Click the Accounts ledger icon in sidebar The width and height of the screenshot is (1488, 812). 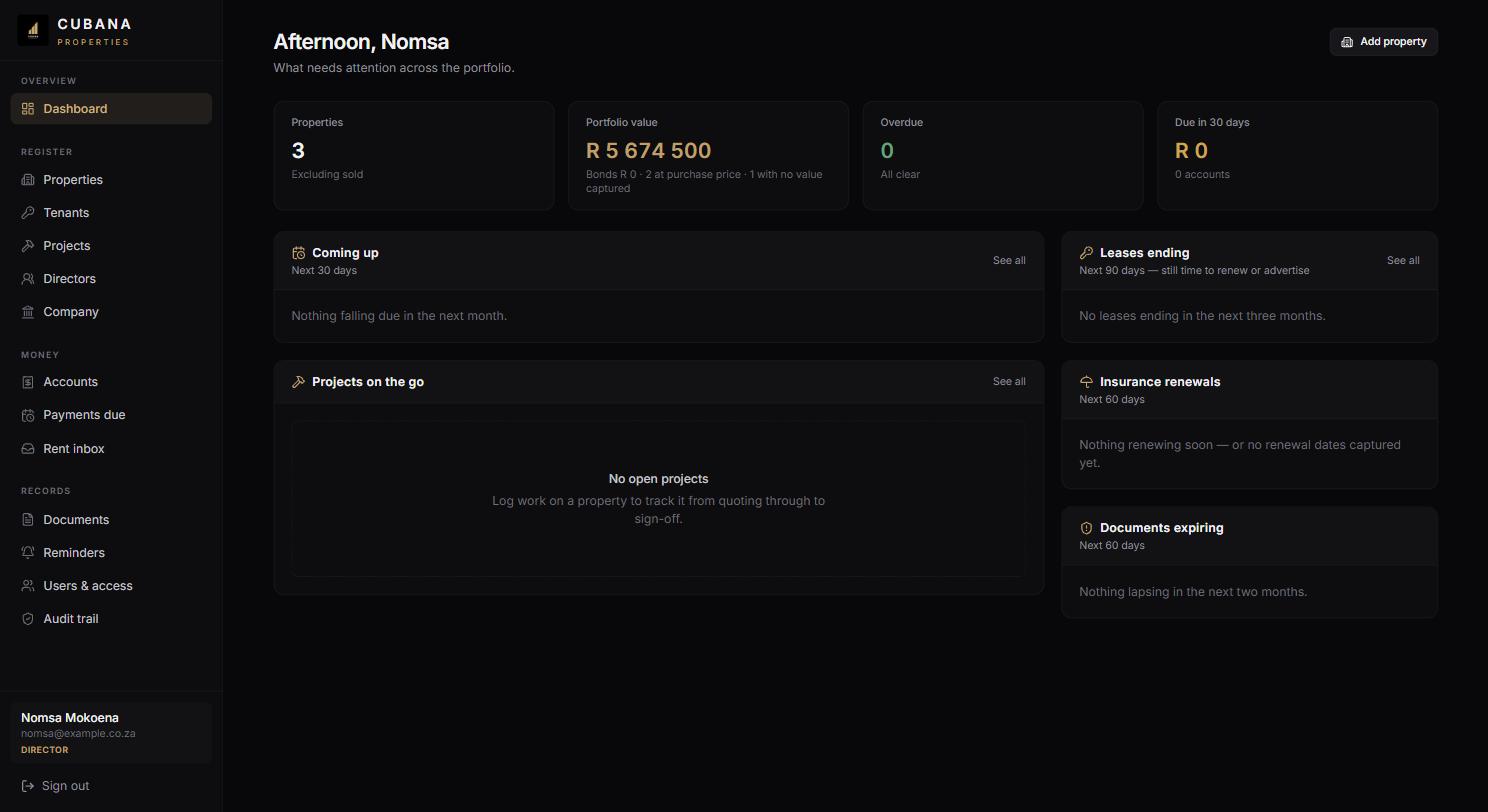coord(28,382)
